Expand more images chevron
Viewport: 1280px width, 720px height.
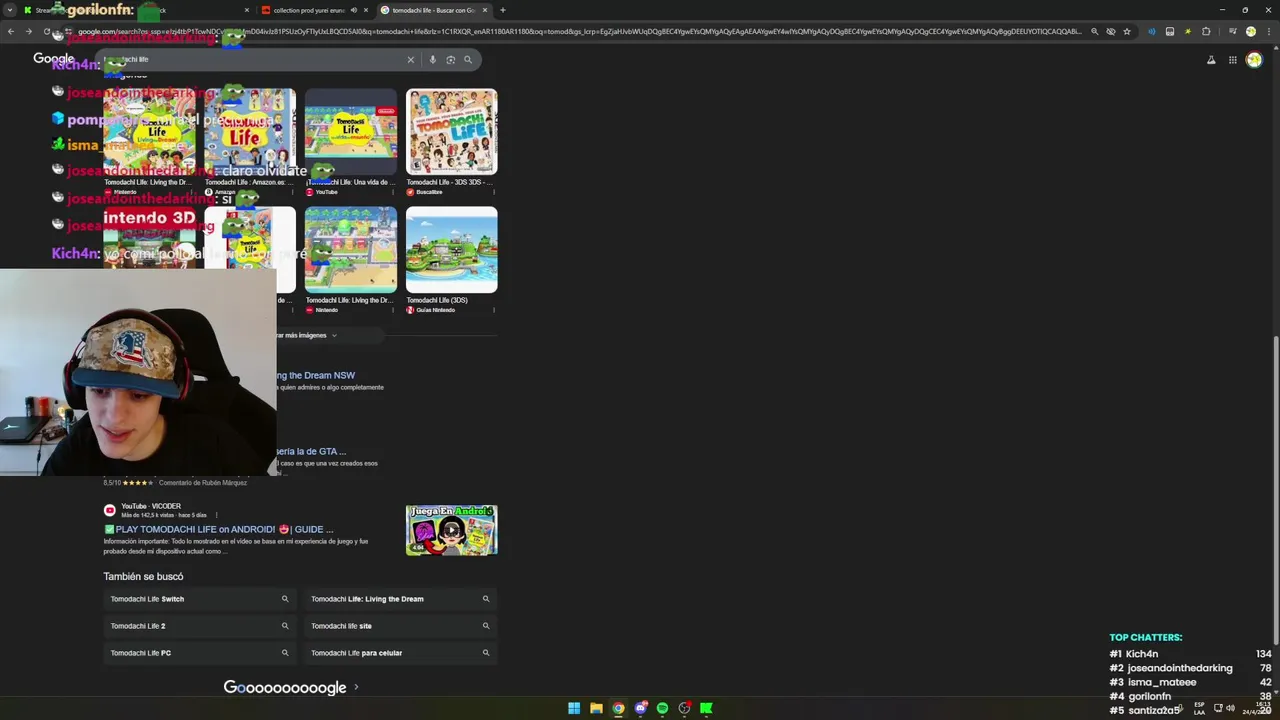click(x=334, y=336)
